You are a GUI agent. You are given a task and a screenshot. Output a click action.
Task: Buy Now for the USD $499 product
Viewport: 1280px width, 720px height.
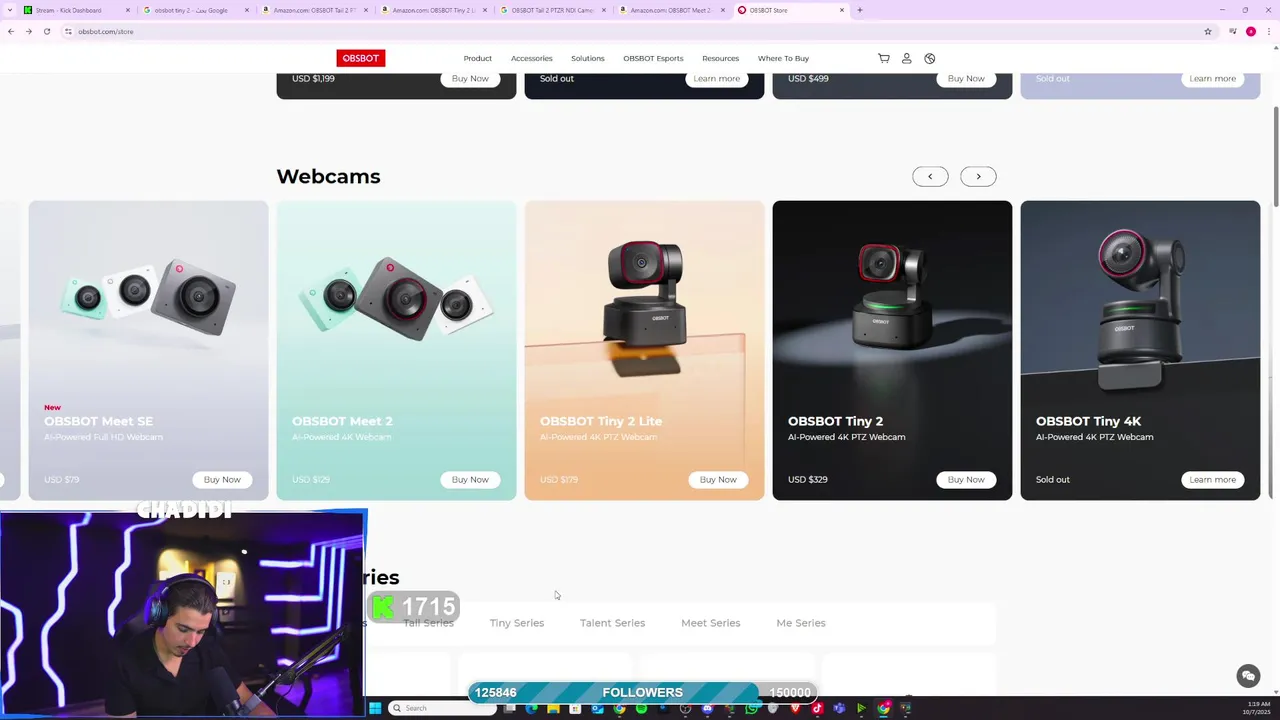pos(966,78)
